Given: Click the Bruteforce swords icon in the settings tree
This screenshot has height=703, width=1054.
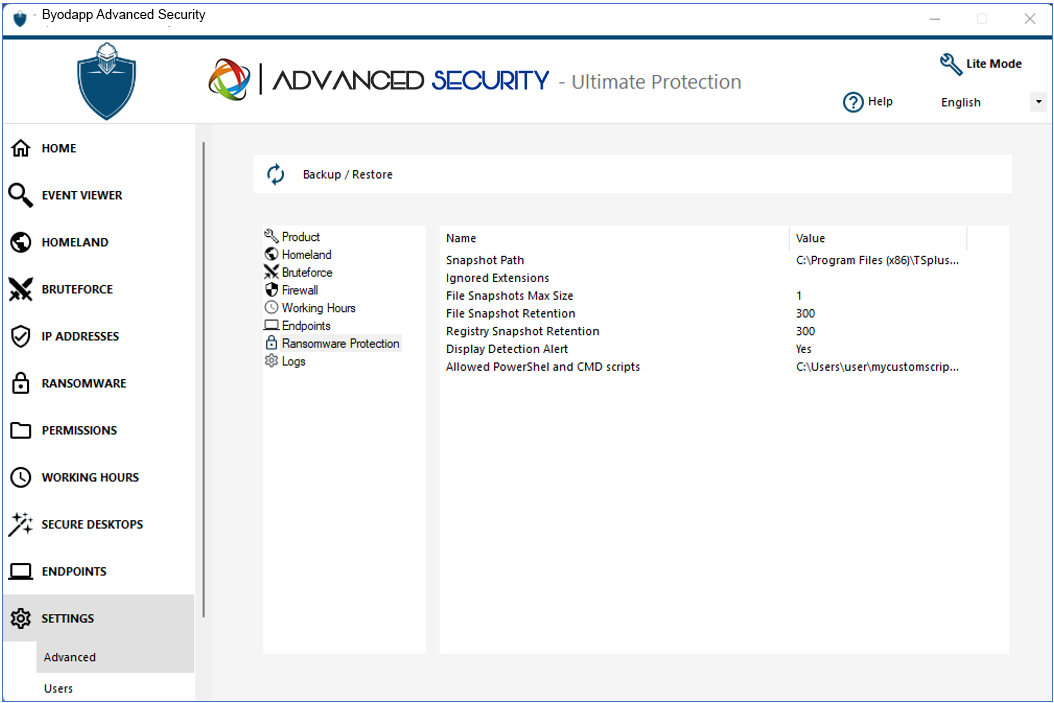Looking at the screenshot, I should point(272,272).
